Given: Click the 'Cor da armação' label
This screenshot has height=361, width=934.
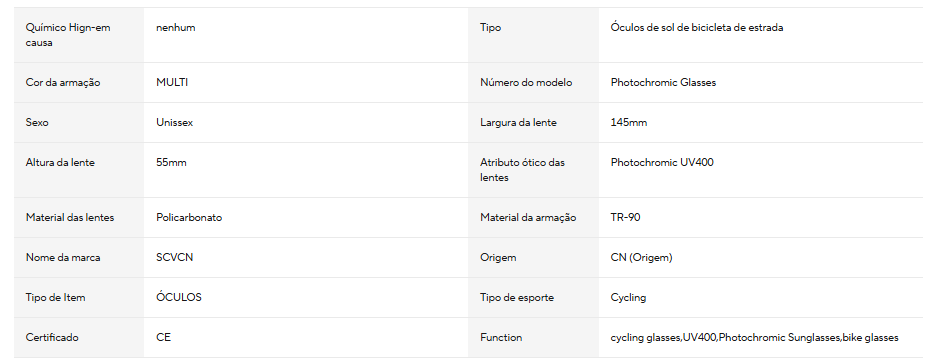Looking at the screenshot, I should (63, 83).
